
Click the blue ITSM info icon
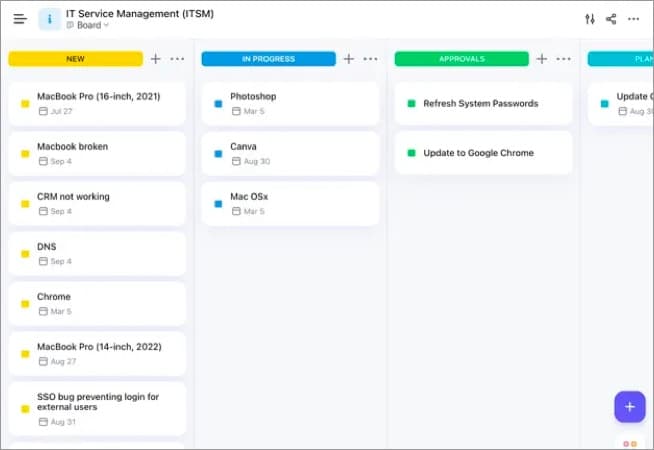coord(50,19)
